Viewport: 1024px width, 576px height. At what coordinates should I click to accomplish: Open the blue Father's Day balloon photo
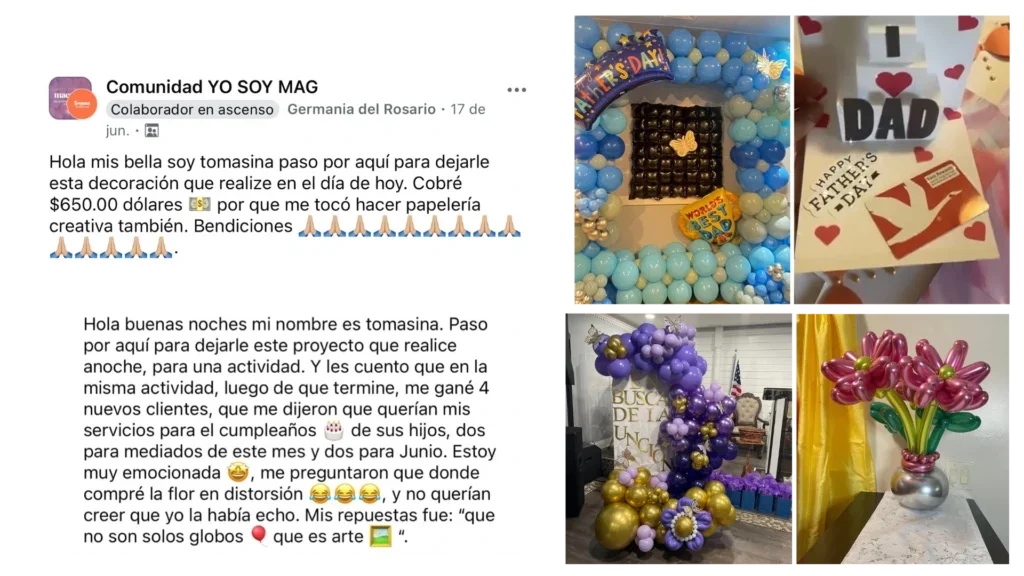[682, 160]
